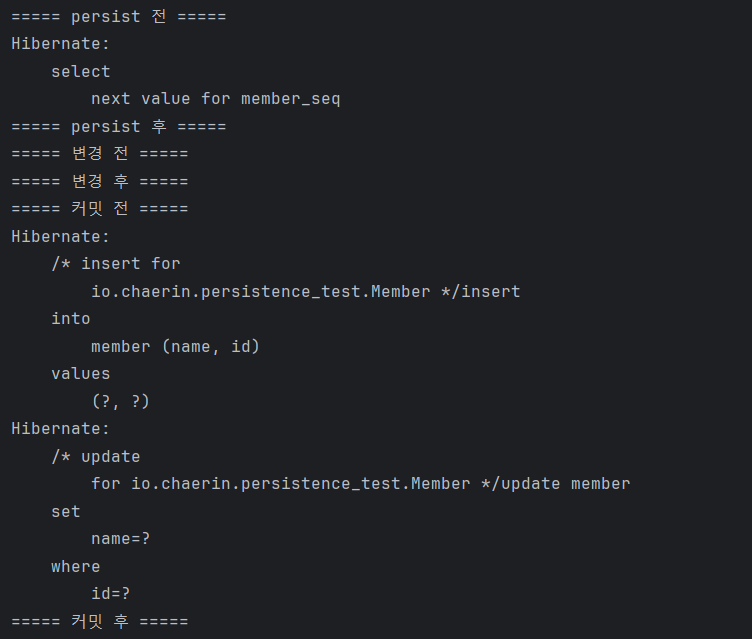This screenshot has width=752, height=639.
Task: Click the 'id=?' where condition
Action: click(111, 594)
